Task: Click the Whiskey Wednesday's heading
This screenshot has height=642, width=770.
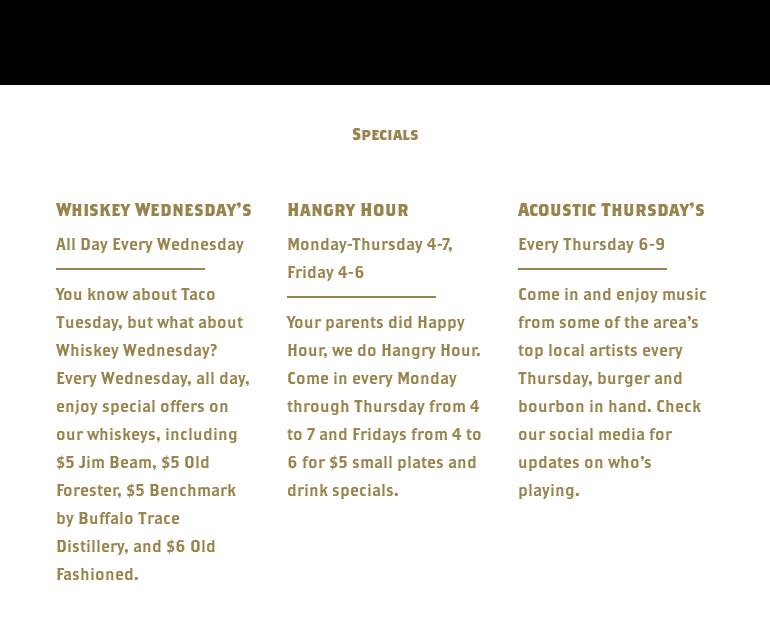Action: click(154, 209)
